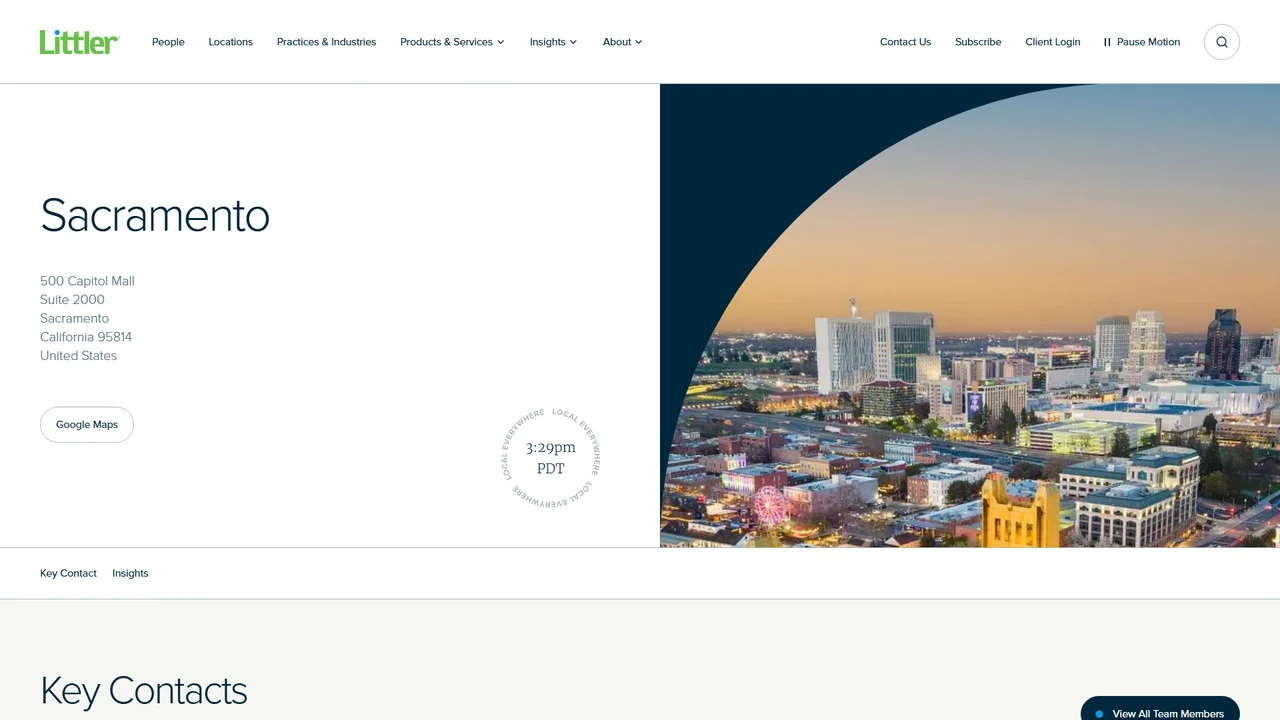Select the Sacramento page heading
This screenshot has height=720, width=1280.
155,216
